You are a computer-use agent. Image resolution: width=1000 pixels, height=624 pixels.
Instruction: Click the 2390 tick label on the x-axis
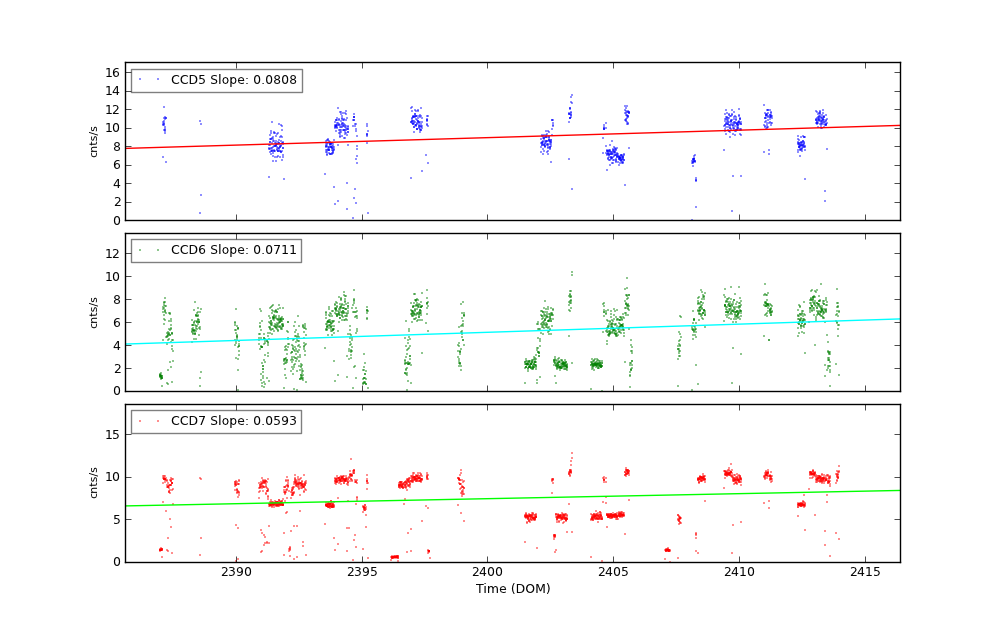(236, 572)
